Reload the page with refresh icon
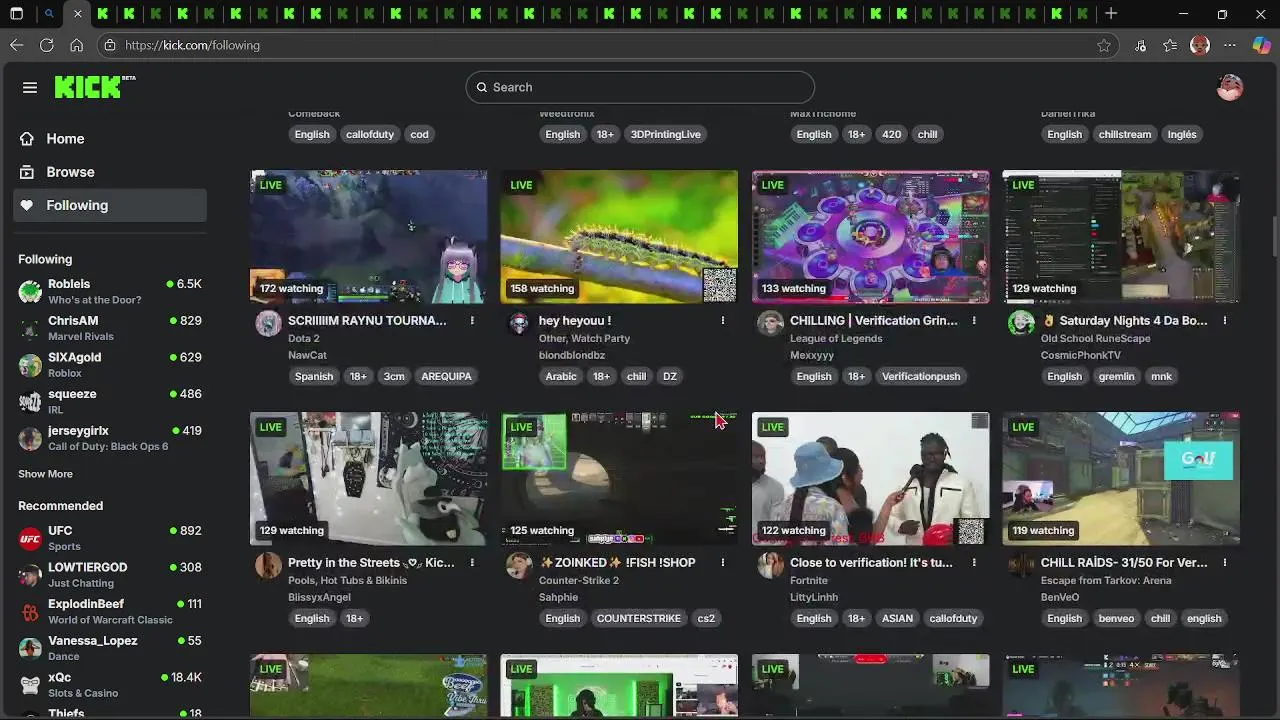The height and width of the screenshot is (720, 1280). coord(47,45)
